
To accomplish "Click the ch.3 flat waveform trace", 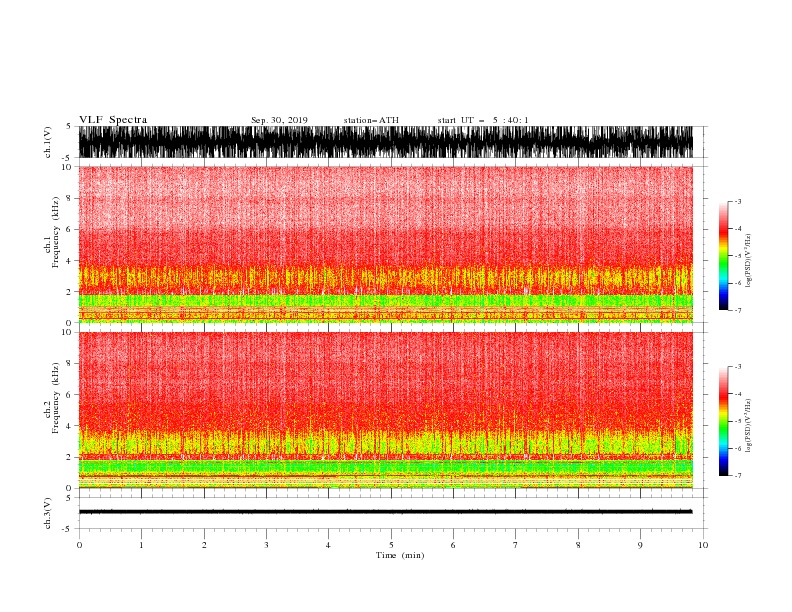I will pyautogui.click(x=385, y=512).
